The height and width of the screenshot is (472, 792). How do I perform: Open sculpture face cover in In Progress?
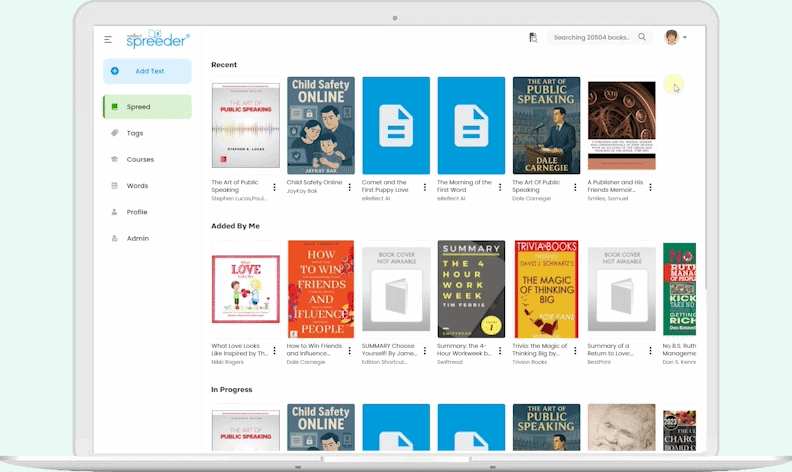(622, 427)
